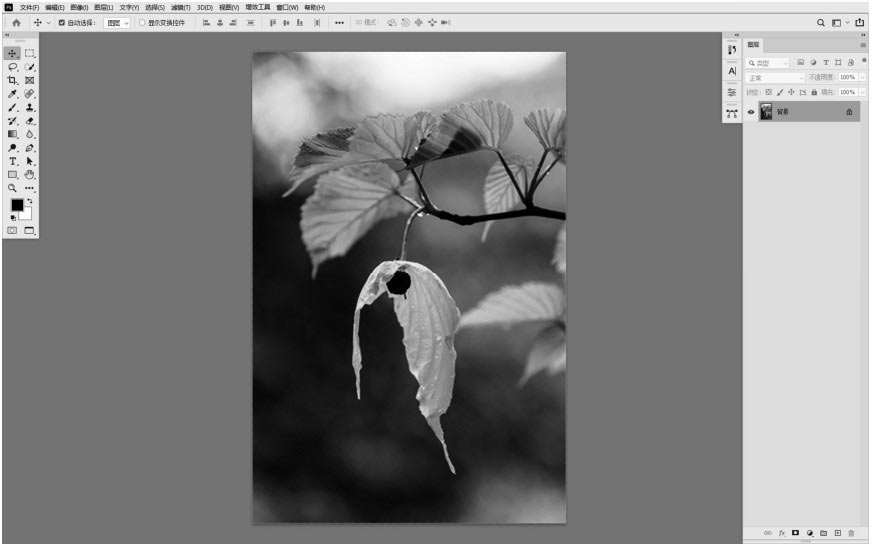Hide the 背景 layer with the eye icon

pyautogui.click(x=751, y=112)
